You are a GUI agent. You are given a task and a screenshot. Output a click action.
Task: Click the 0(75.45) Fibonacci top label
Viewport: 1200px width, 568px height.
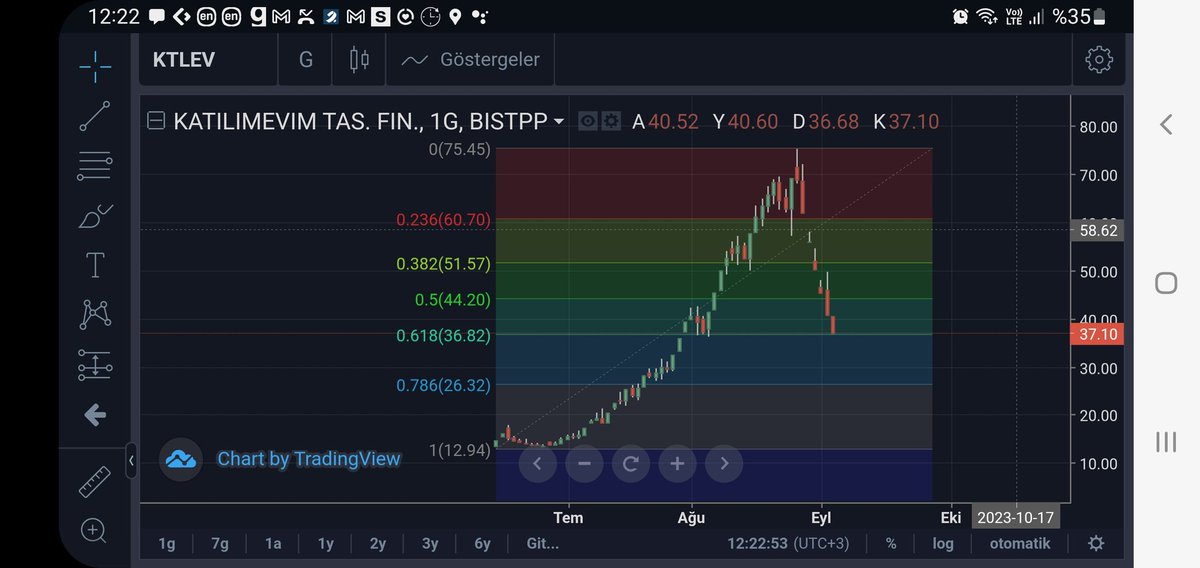pos(460,148)
